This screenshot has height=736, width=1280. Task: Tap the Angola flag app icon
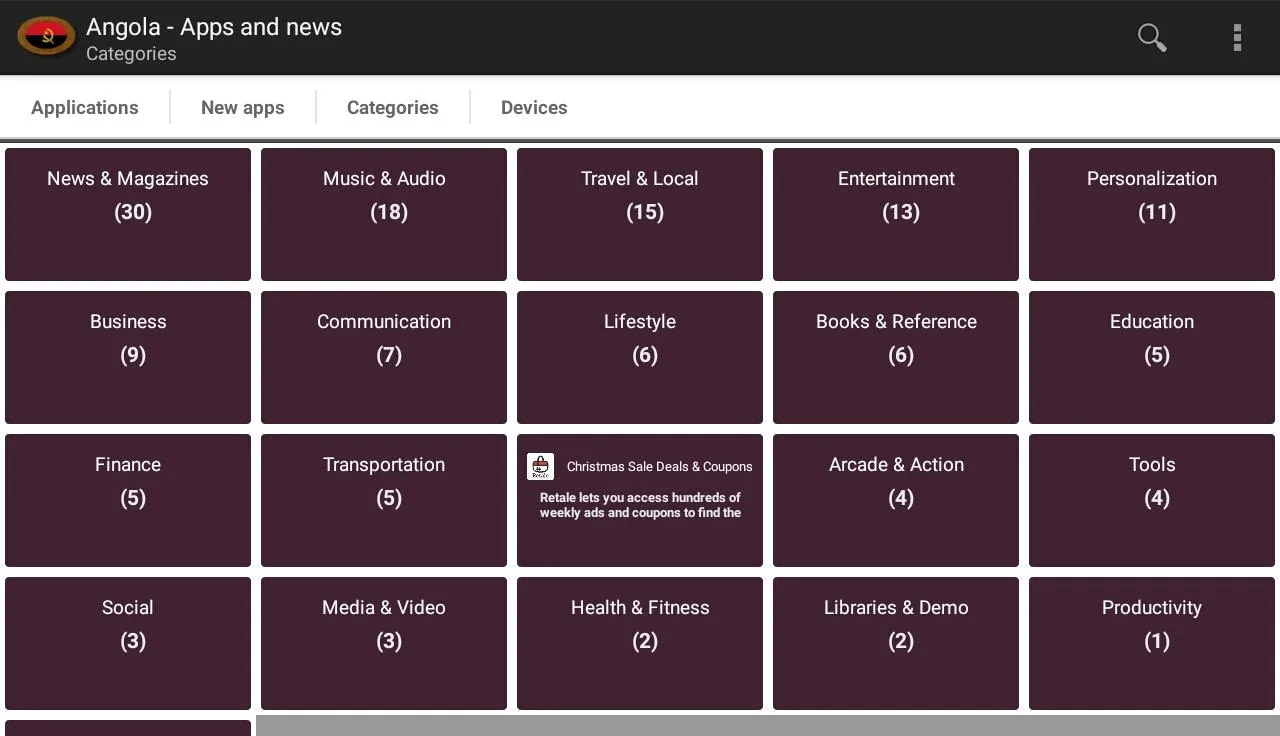pos(46,37)
